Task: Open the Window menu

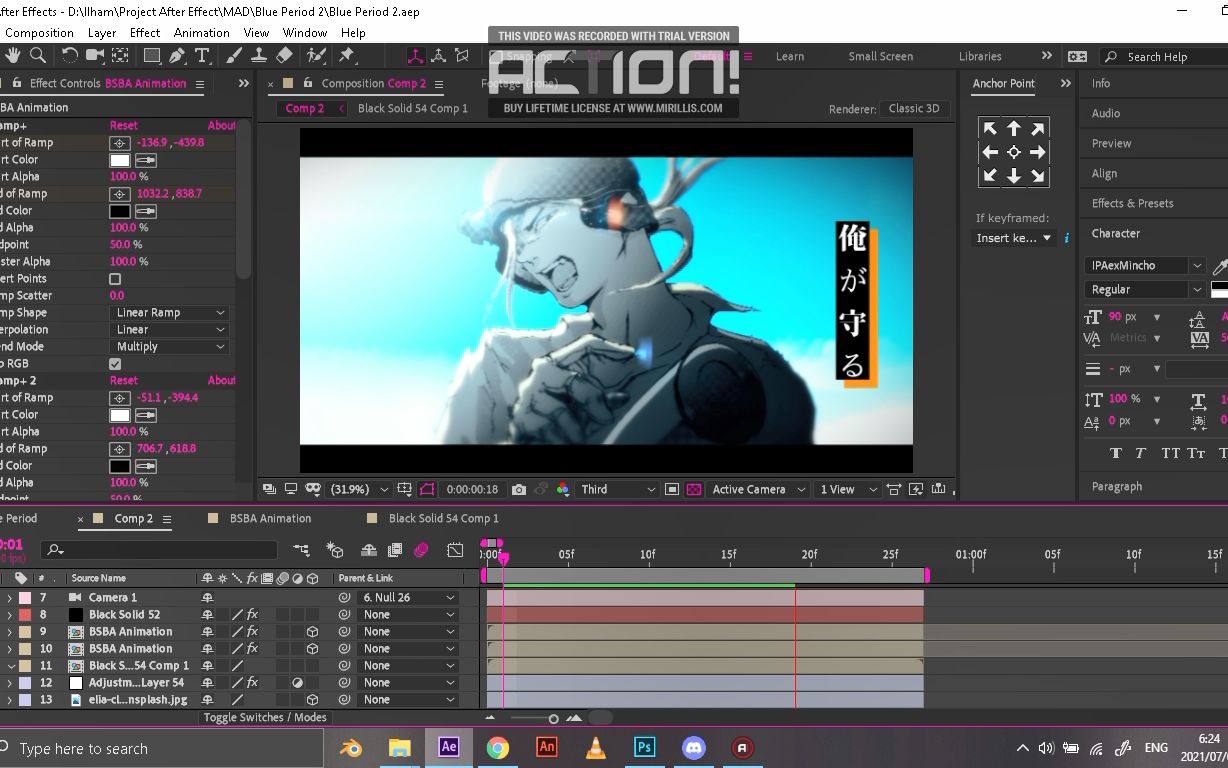Action: (305, 32)
